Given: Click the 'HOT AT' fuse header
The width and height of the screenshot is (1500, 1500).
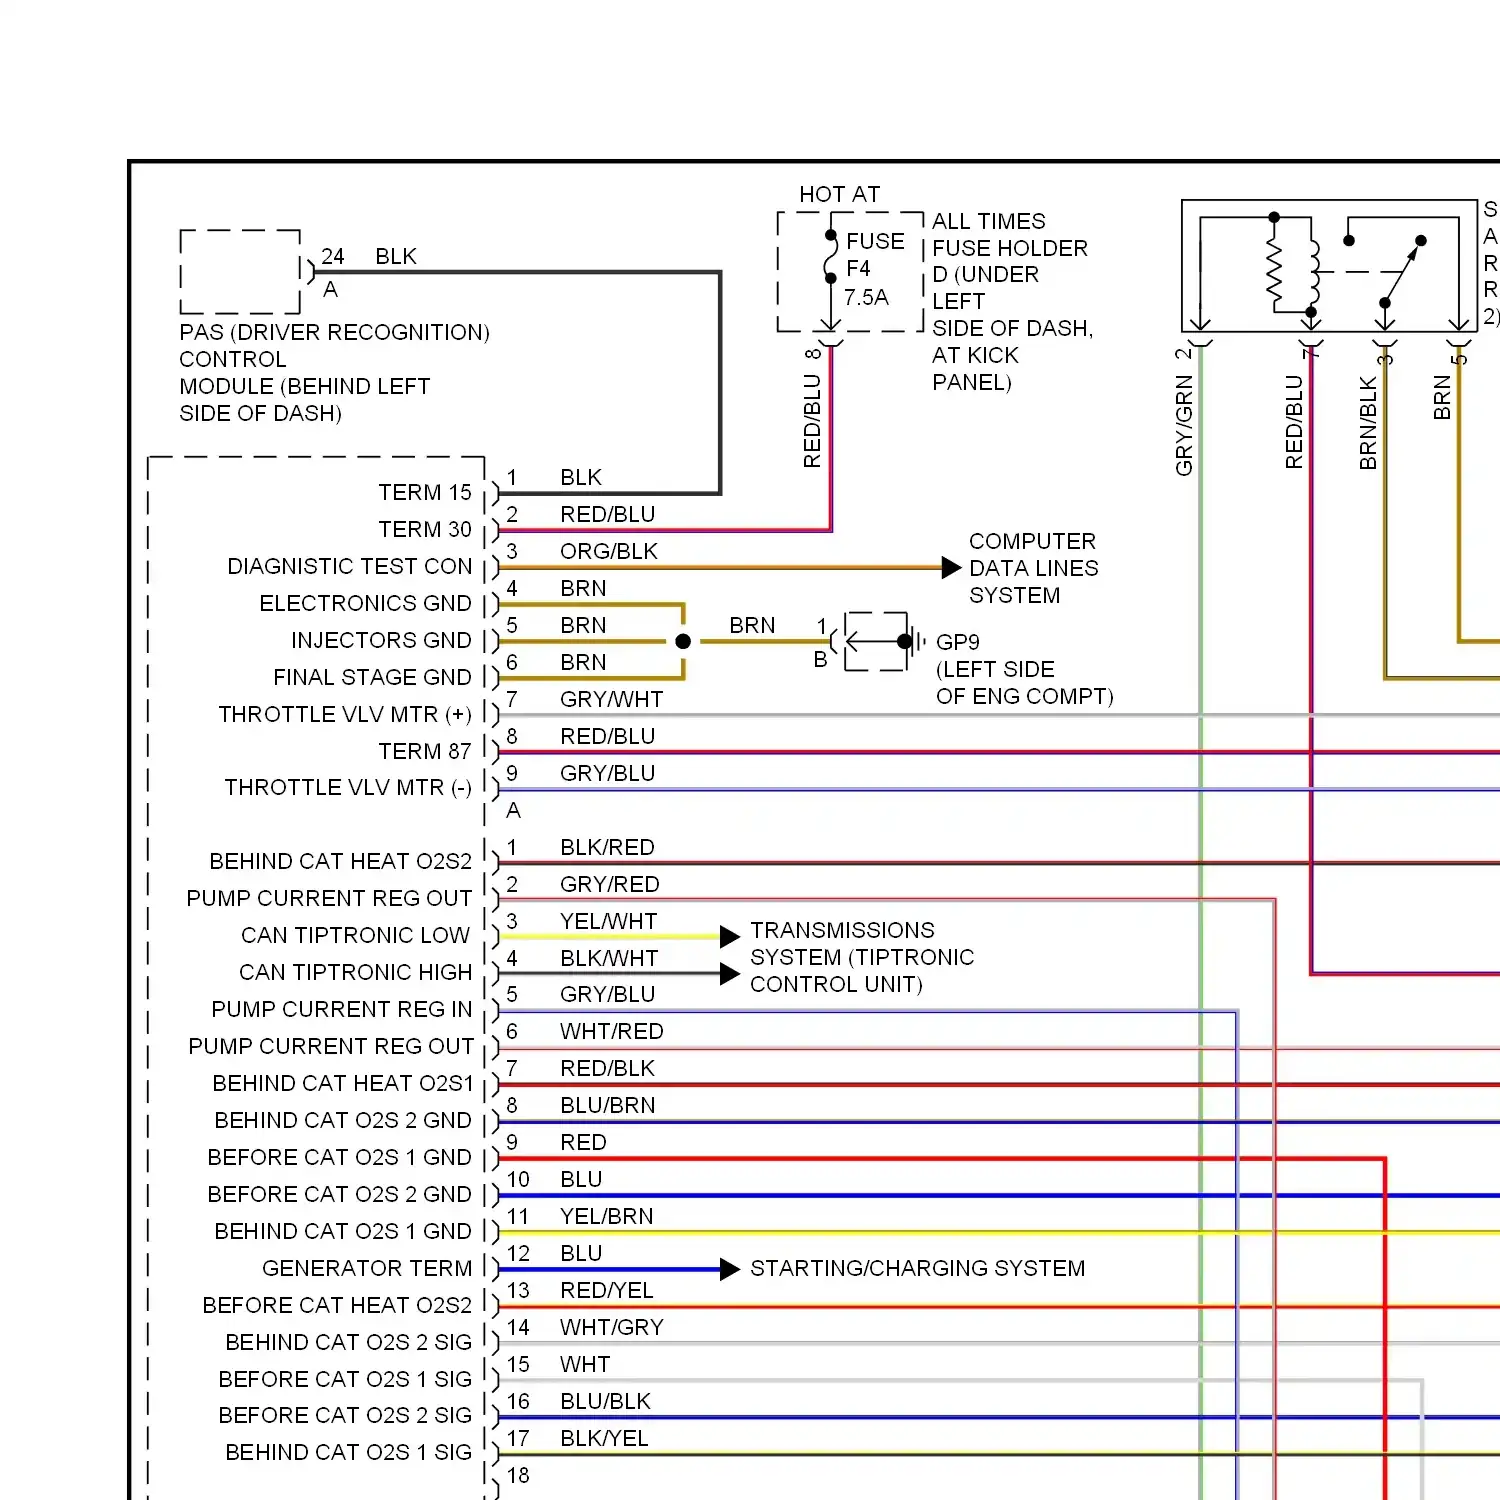Looking at the screenshot, I should [x=840, y=194].
